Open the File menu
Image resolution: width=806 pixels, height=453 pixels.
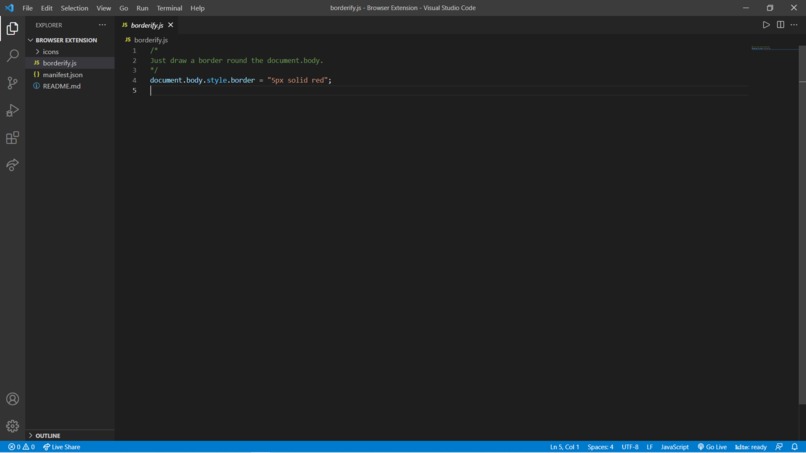(x=27, y=8)
